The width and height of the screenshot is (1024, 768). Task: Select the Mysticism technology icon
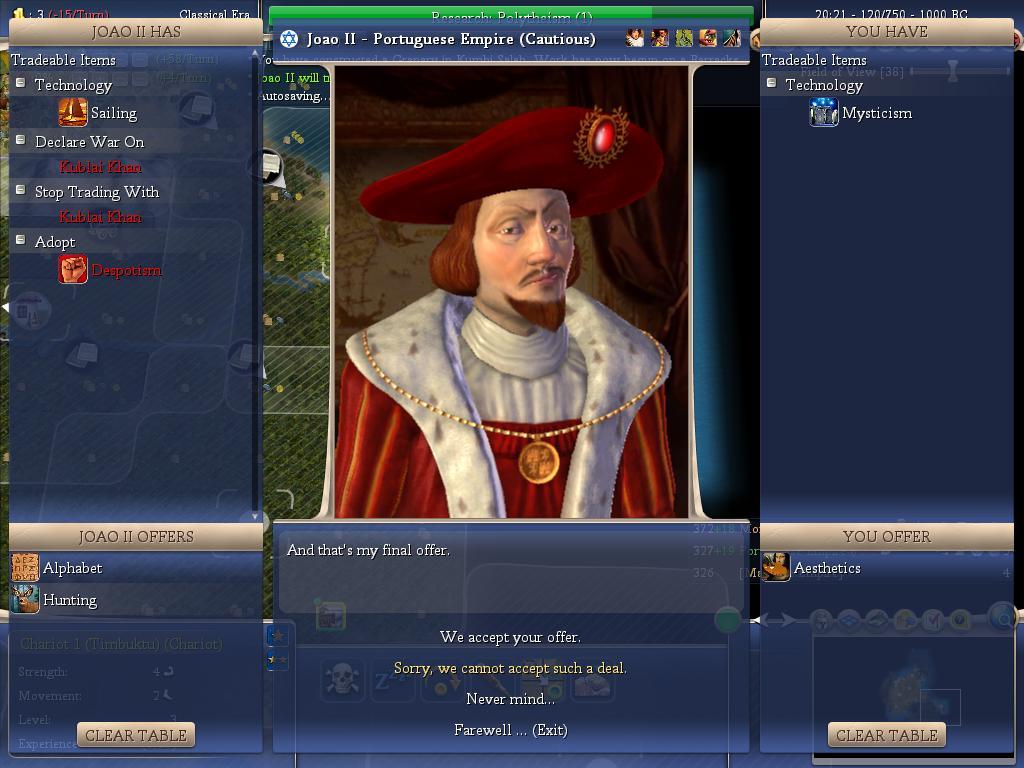point(824,112)
